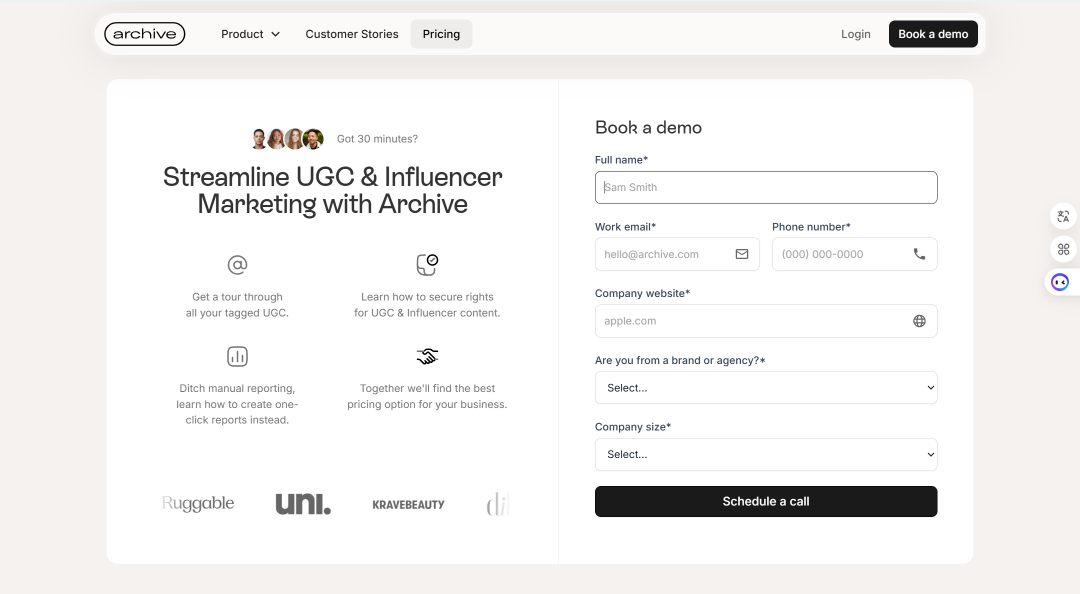Click "Together we'll find the best pricing" text
Screen dimensions: 1080x594
[x=427, y=396]
